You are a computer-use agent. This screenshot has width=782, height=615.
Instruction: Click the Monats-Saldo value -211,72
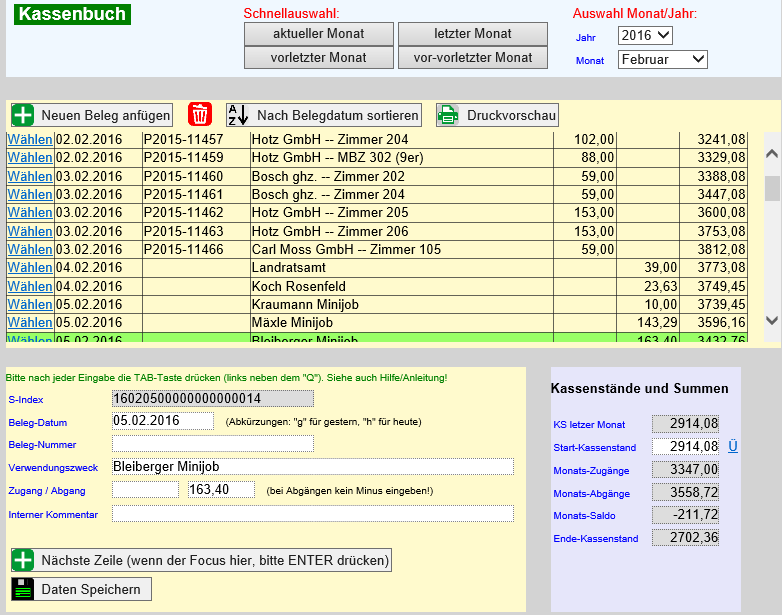point(685,514)
